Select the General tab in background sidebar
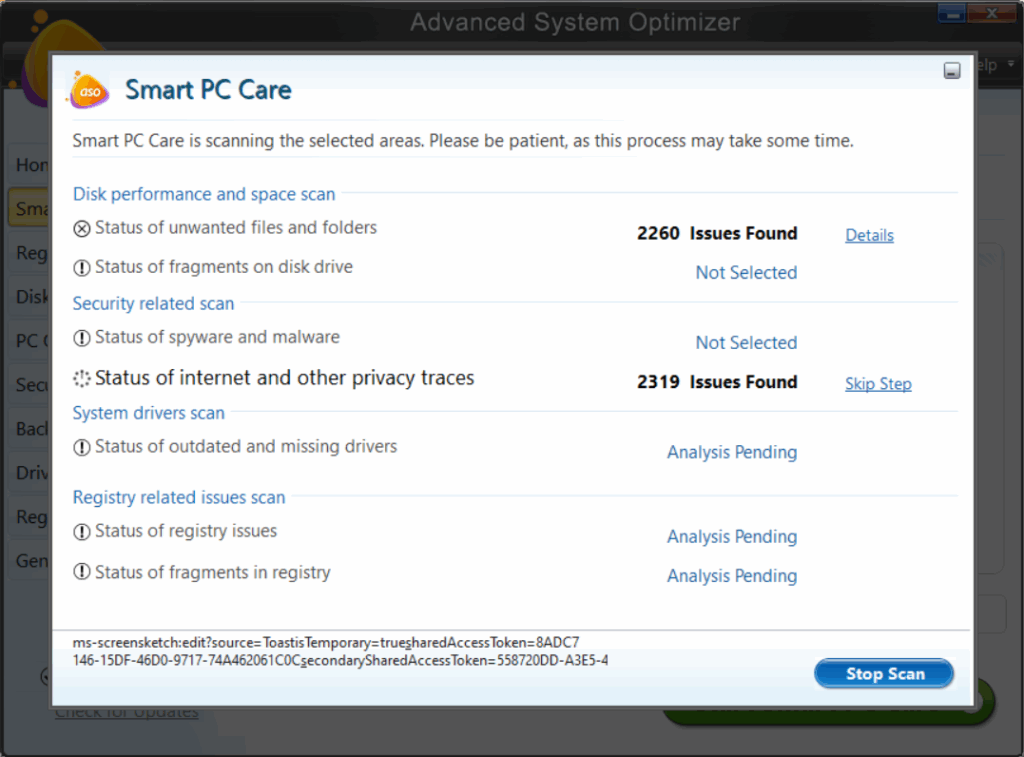The height and width of the screenshot is (757, 1024). tap(30, 560)
